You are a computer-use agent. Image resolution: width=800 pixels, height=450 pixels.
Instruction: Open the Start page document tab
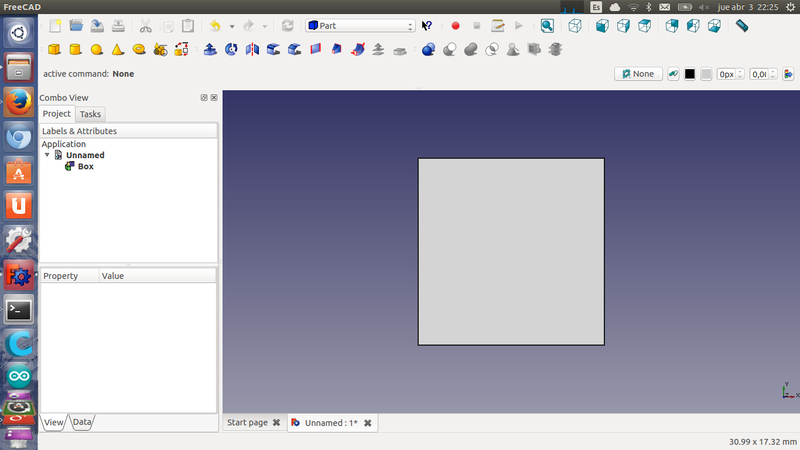coord(247,423)
